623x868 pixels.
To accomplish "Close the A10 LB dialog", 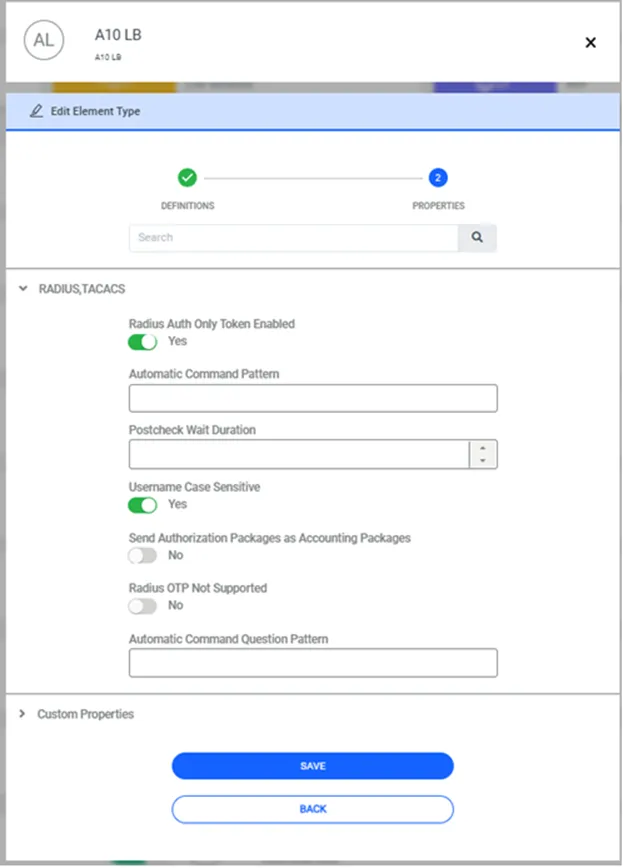I will point(590,43).
